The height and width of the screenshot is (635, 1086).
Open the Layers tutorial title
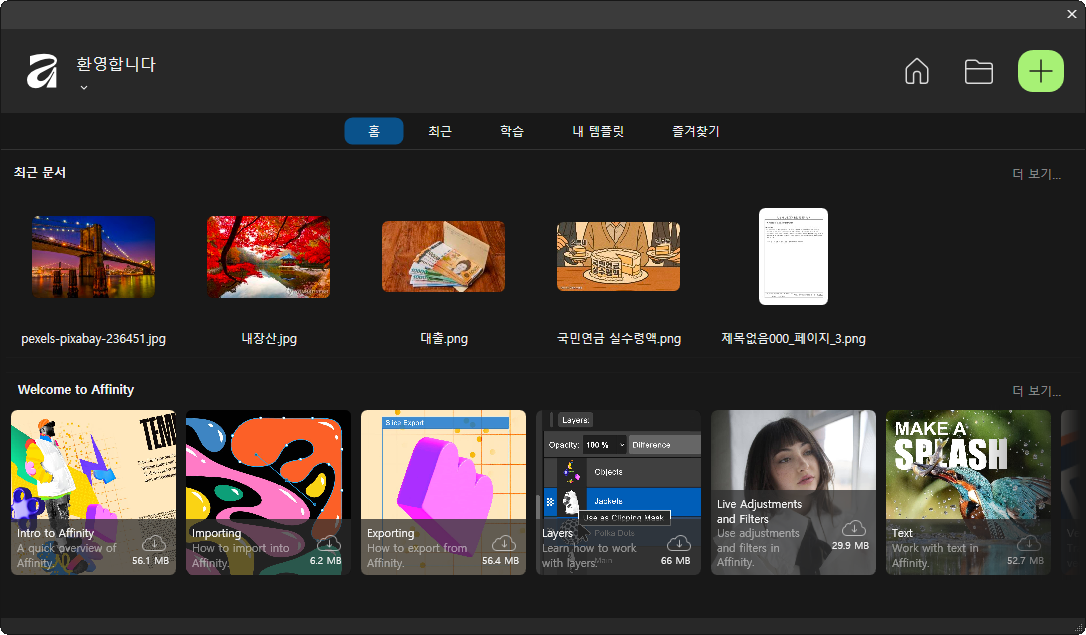[557, 533]
